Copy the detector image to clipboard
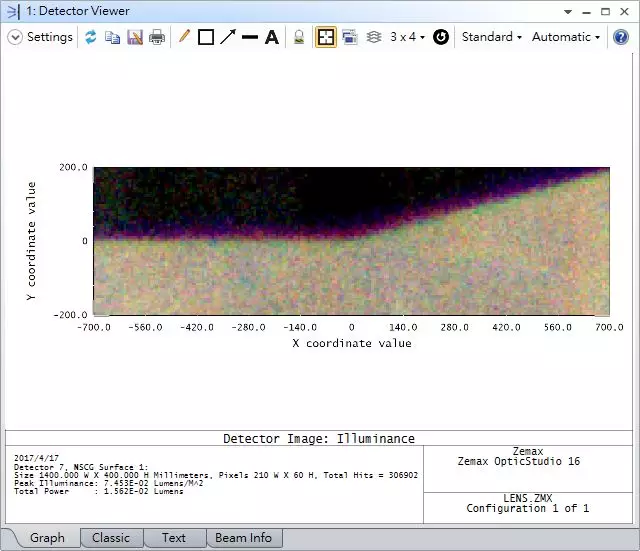This screenshot has height=551, width=640. click(113, 37)
